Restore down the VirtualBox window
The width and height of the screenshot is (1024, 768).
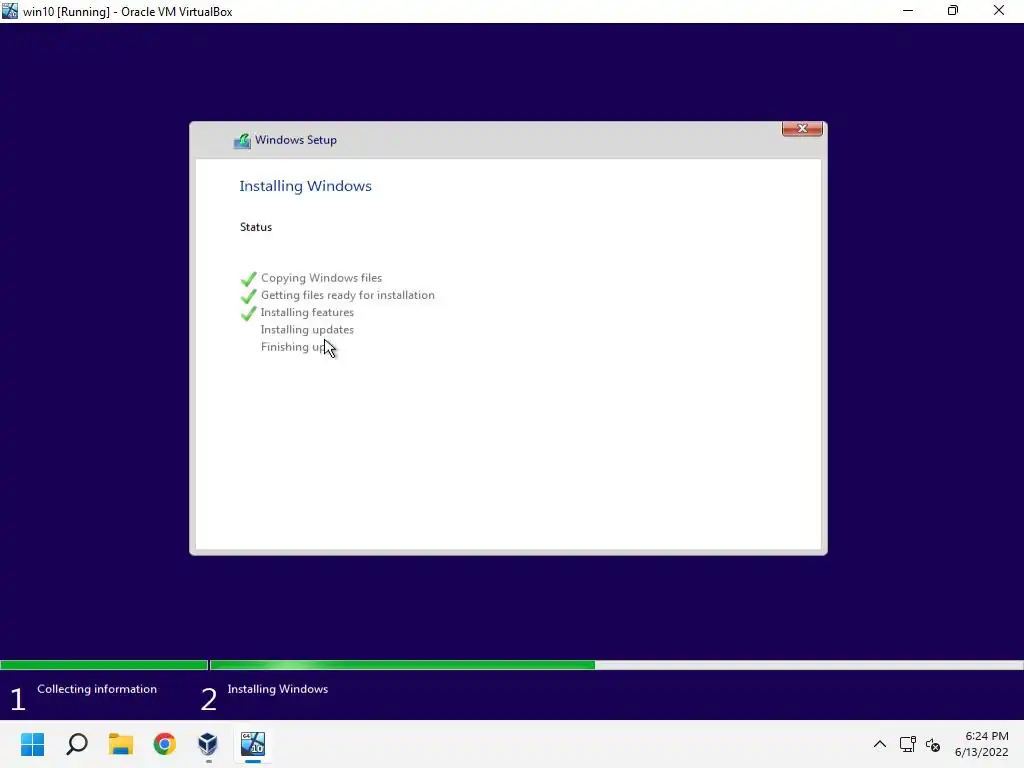point(953,11)
